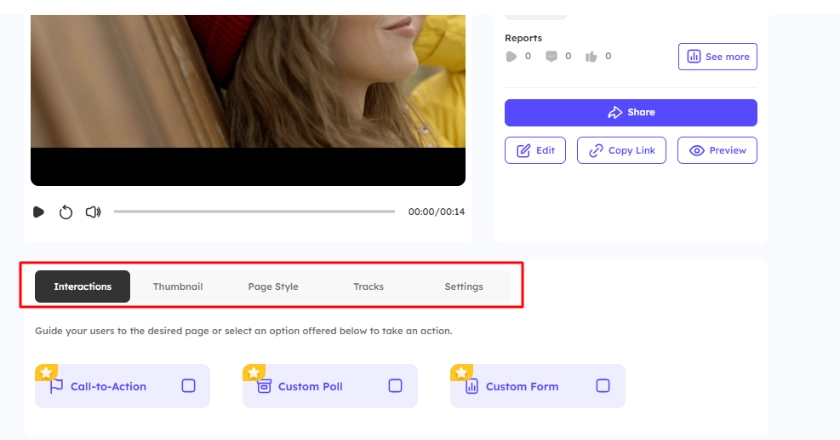This screenshot has height=440, width=840.
Task: Edit the video using the Edit button
Action: click(x=535, y=150)
